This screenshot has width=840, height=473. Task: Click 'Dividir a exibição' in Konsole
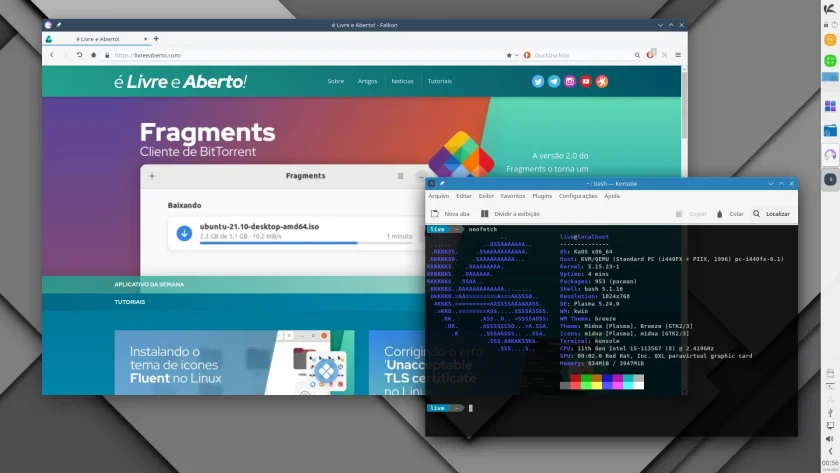[510, 214]
